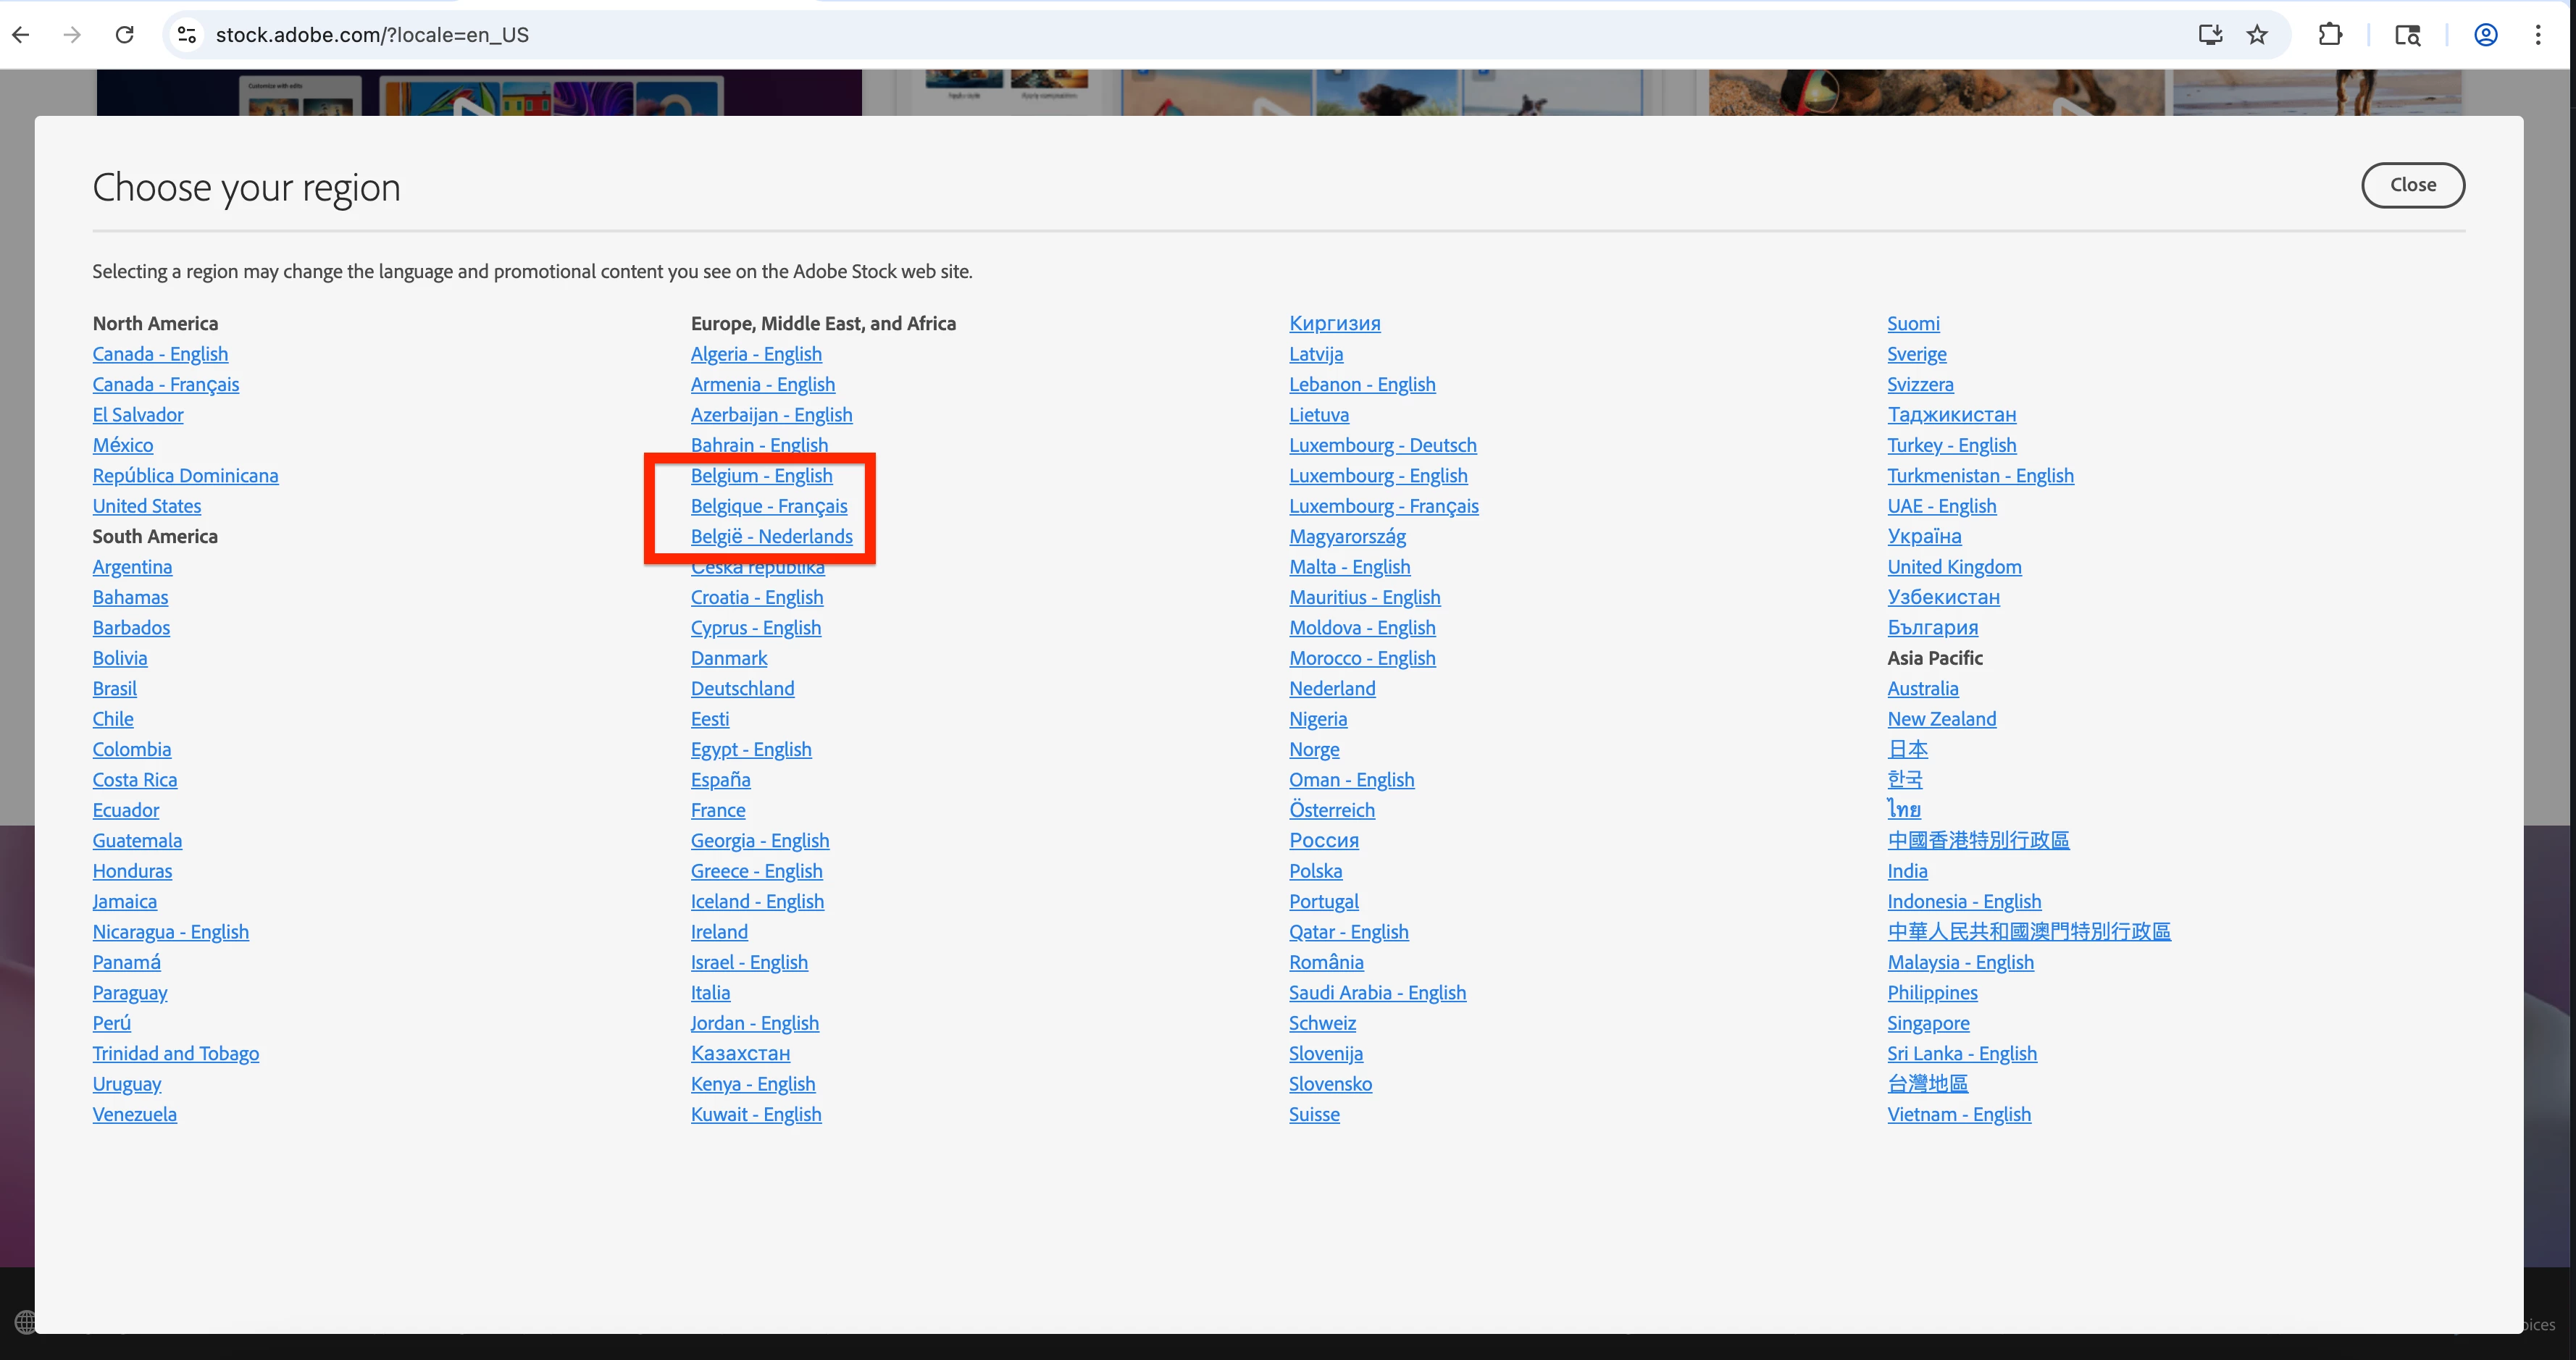The image size is (2576, 1360).
Task: Open the tab search icon
Action: [2408, 35]
